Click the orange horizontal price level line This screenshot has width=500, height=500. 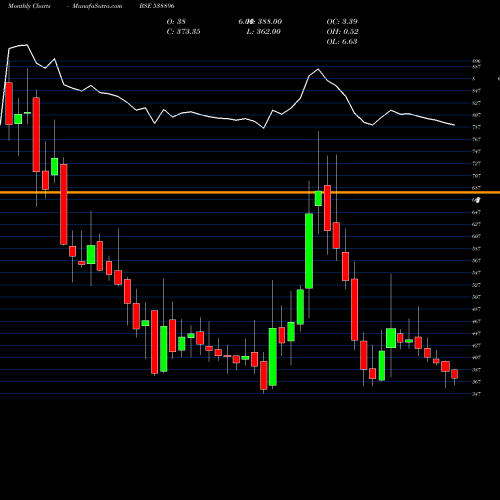pyautogui.click(x=250, y=192)
